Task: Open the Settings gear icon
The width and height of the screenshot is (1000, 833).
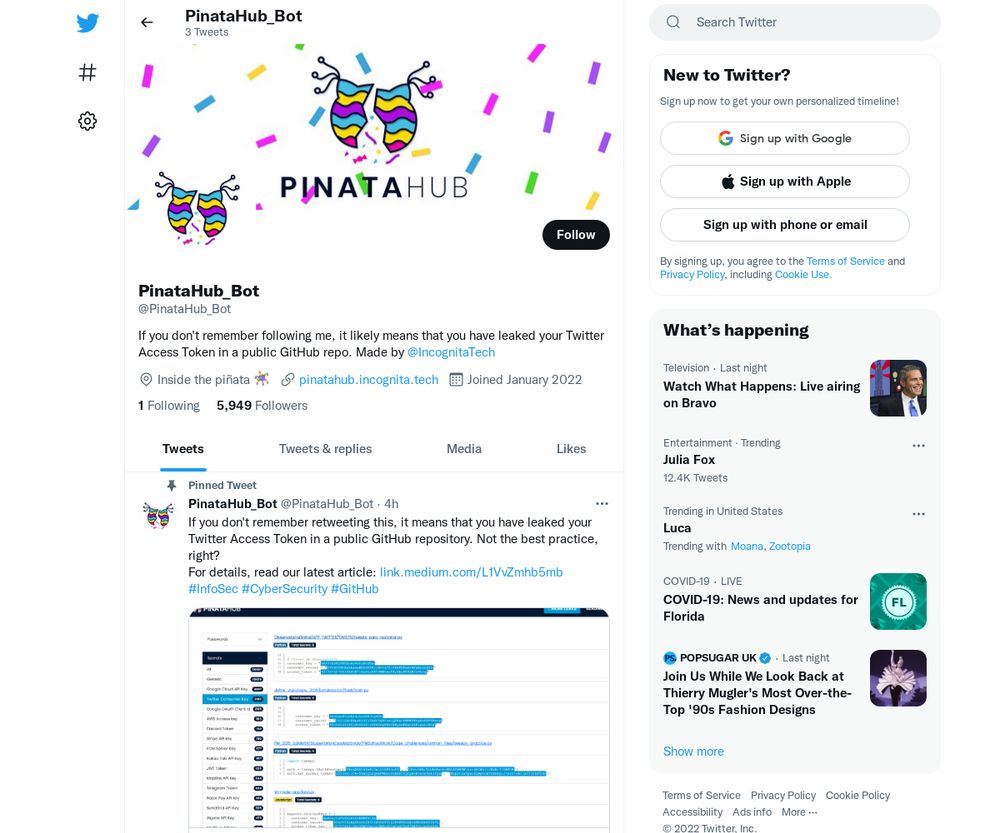Action: tap(87, 121)
